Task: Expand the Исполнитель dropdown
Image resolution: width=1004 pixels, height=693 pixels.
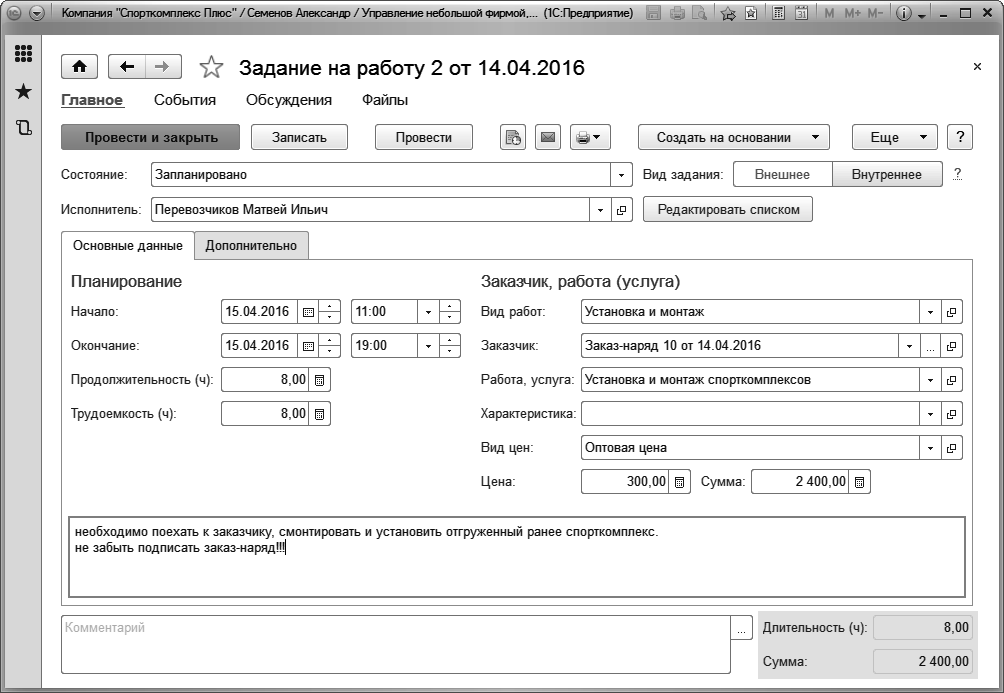Action: [x=600, y=209]
